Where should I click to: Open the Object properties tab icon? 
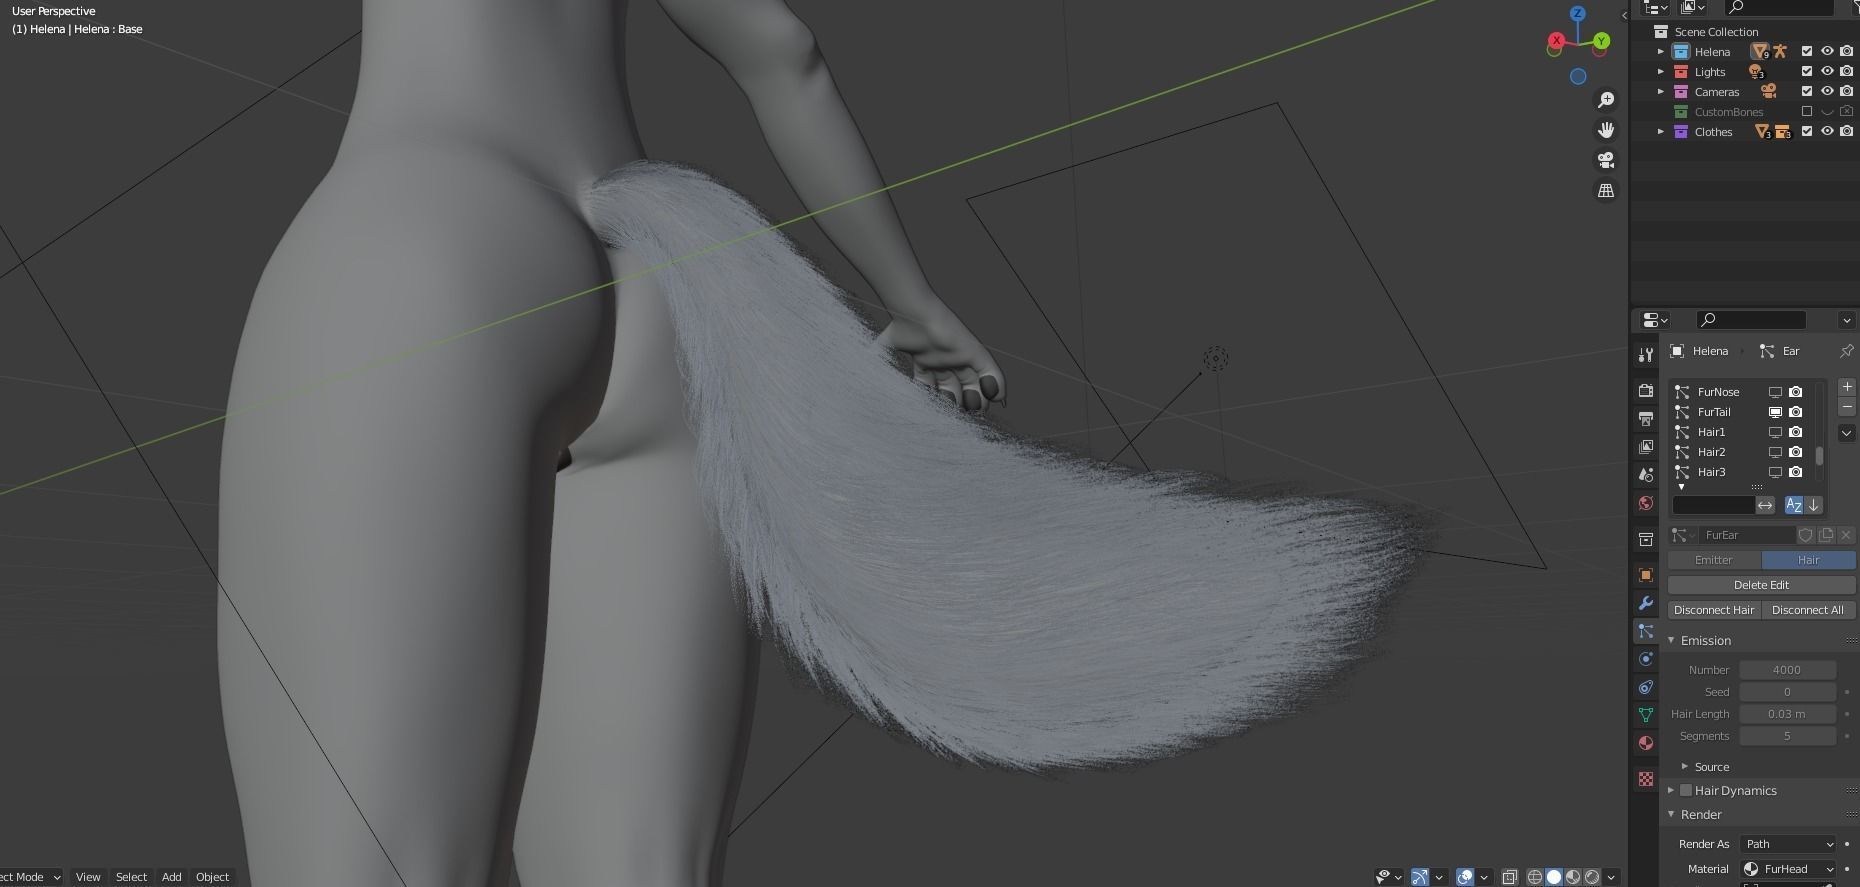(x=1646, y=575)
